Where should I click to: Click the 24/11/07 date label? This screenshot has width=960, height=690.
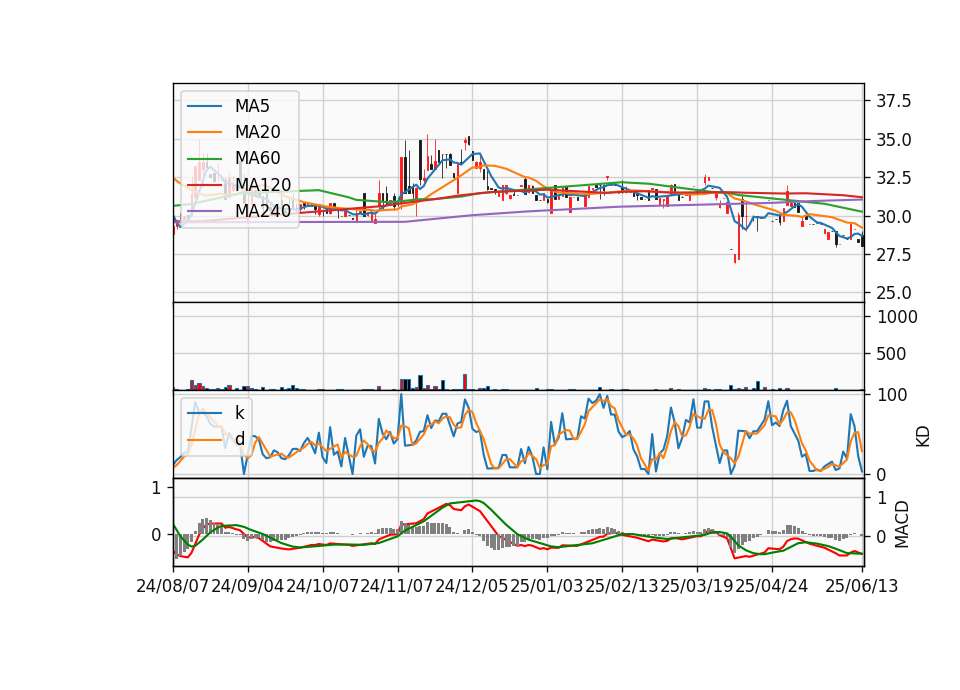click(397, 586)
